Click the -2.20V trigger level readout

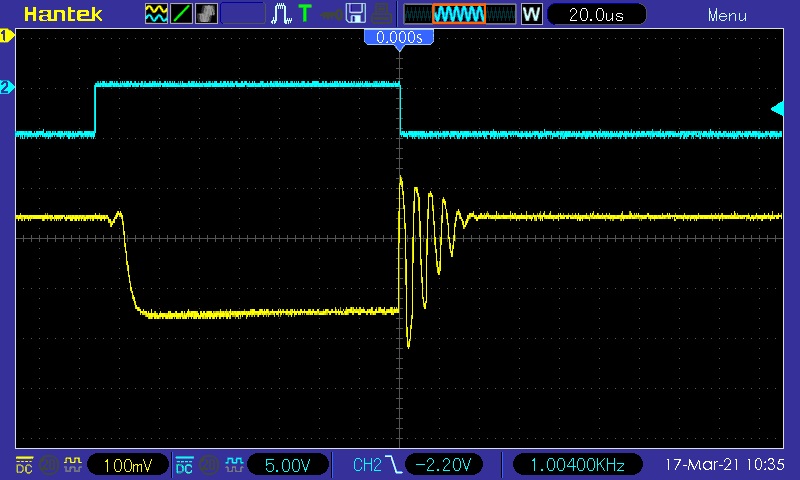tap(443, 465)
